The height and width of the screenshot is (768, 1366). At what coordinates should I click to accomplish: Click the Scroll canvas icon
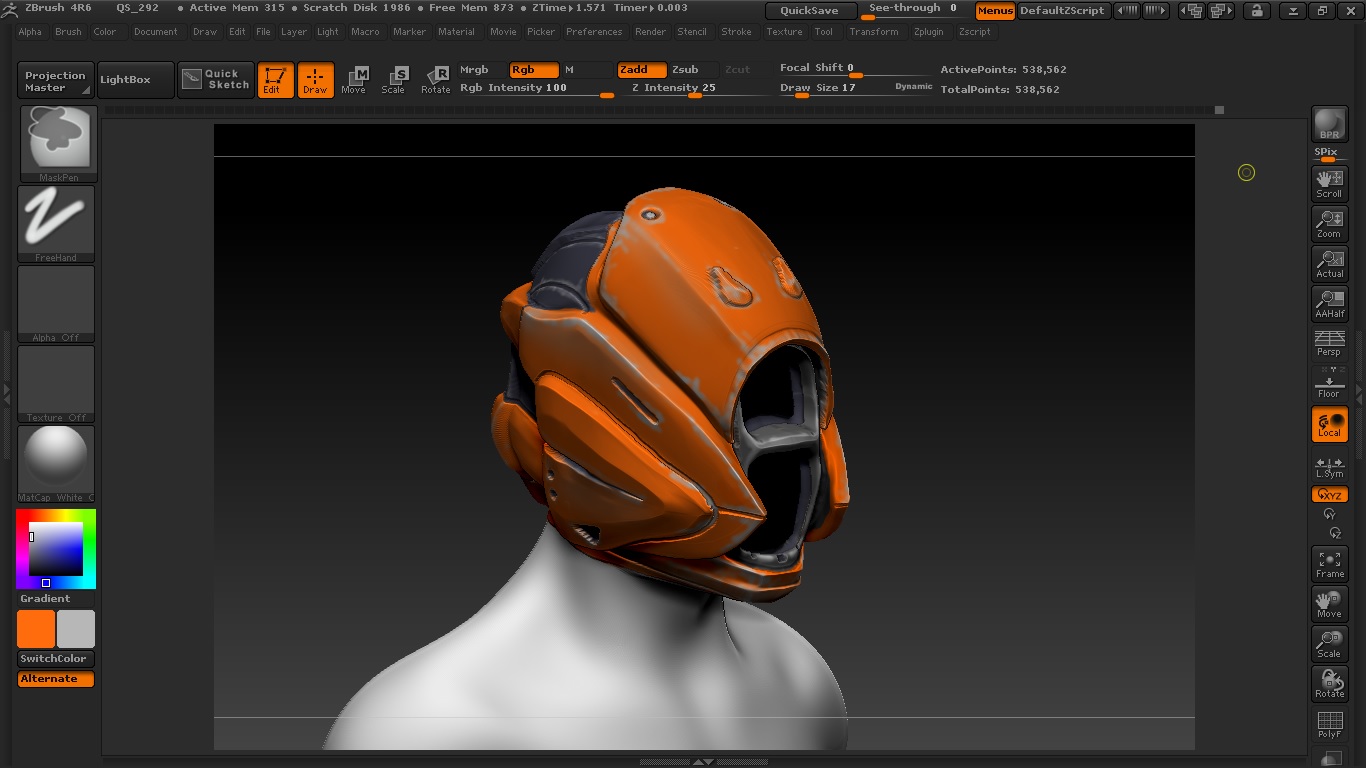(1329, 184)
